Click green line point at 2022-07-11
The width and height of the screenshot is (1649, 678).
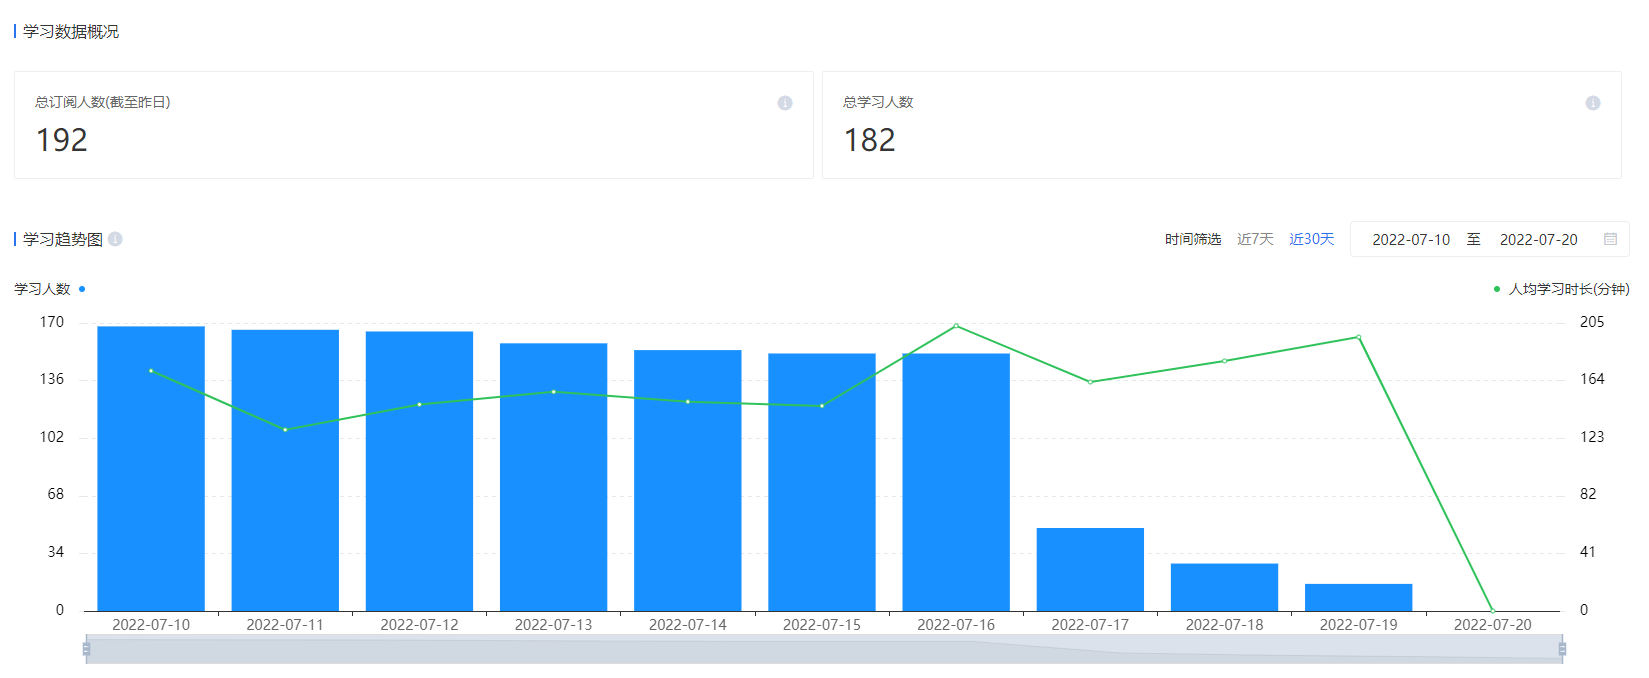(285, 430)
